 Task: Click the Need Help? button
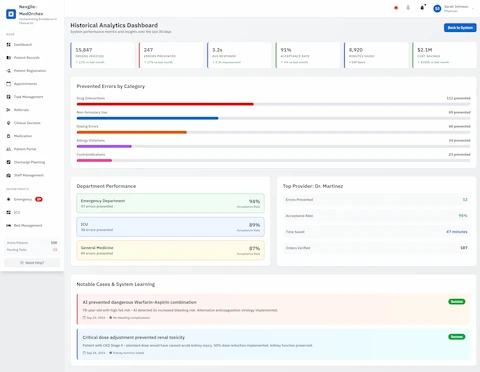[x=32, y=263]
